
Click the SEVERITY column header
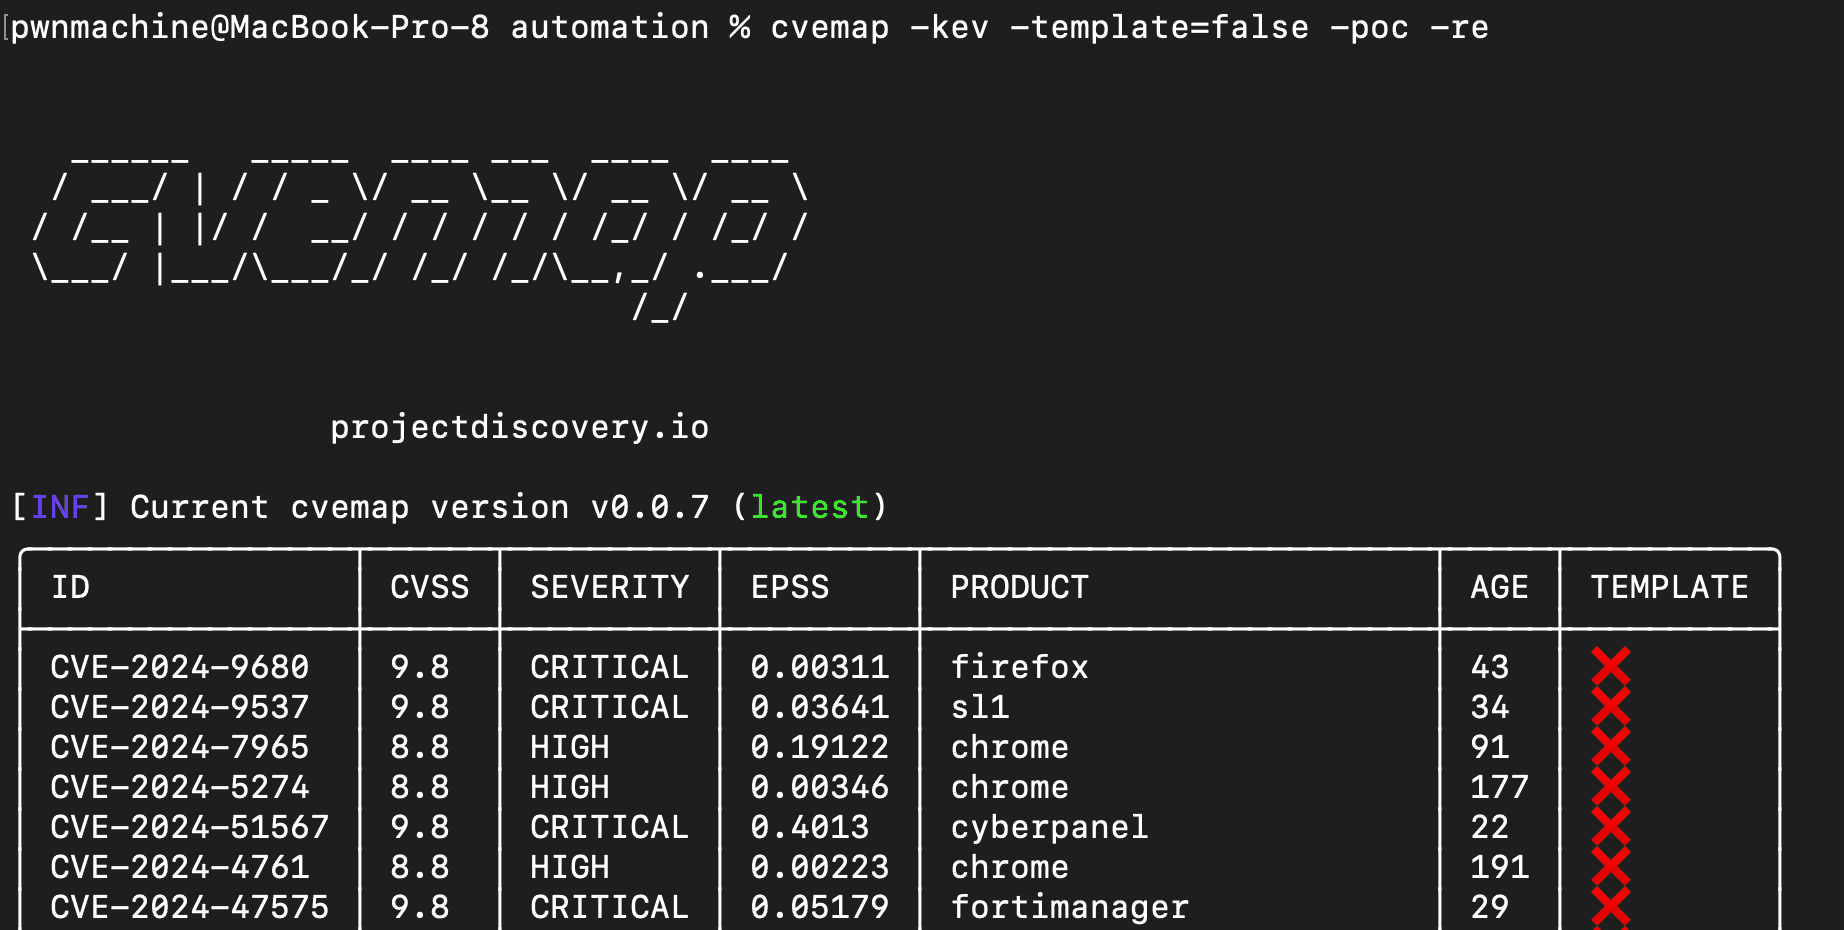[x=609, y=587]
